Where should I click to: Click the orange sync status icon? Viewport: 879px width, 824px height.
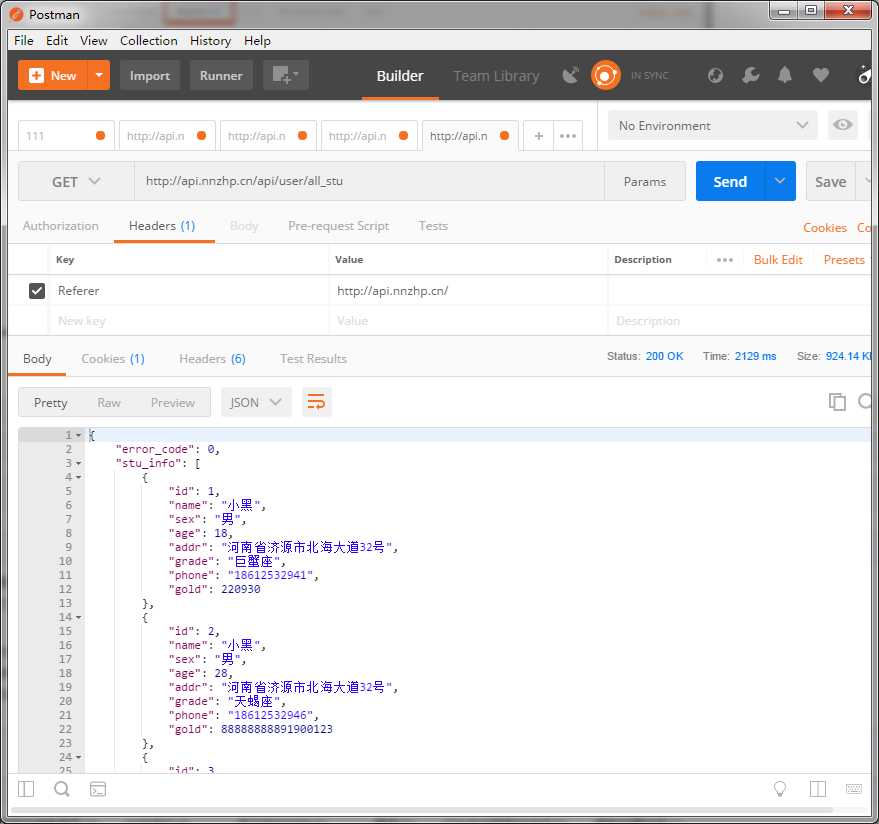(605, 75)
